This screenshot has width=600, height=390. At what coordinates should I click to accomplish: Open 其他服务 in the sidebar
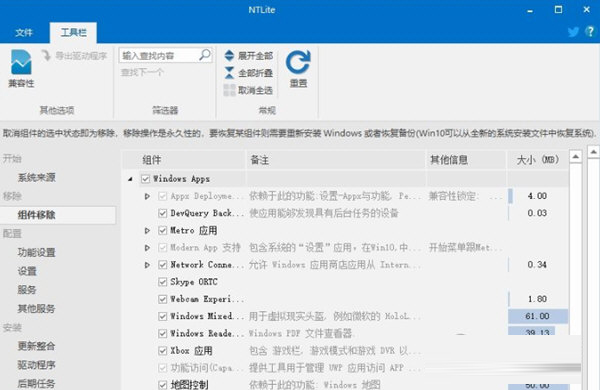point(37,308)
